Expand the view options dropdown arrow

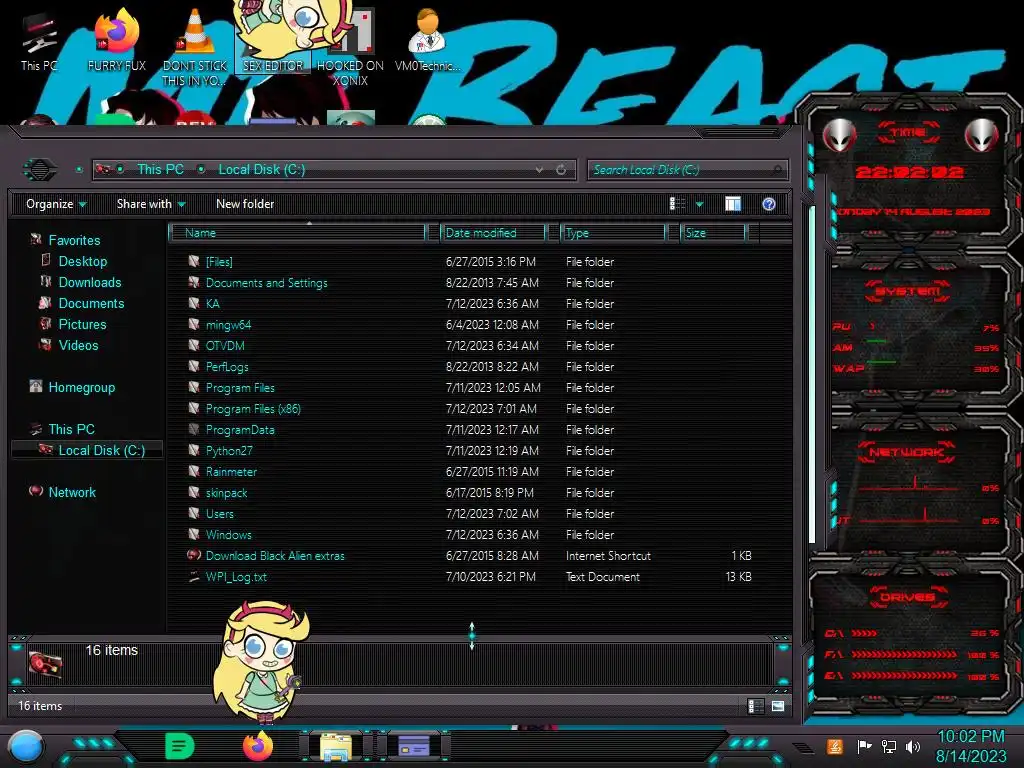click(699, 204)
